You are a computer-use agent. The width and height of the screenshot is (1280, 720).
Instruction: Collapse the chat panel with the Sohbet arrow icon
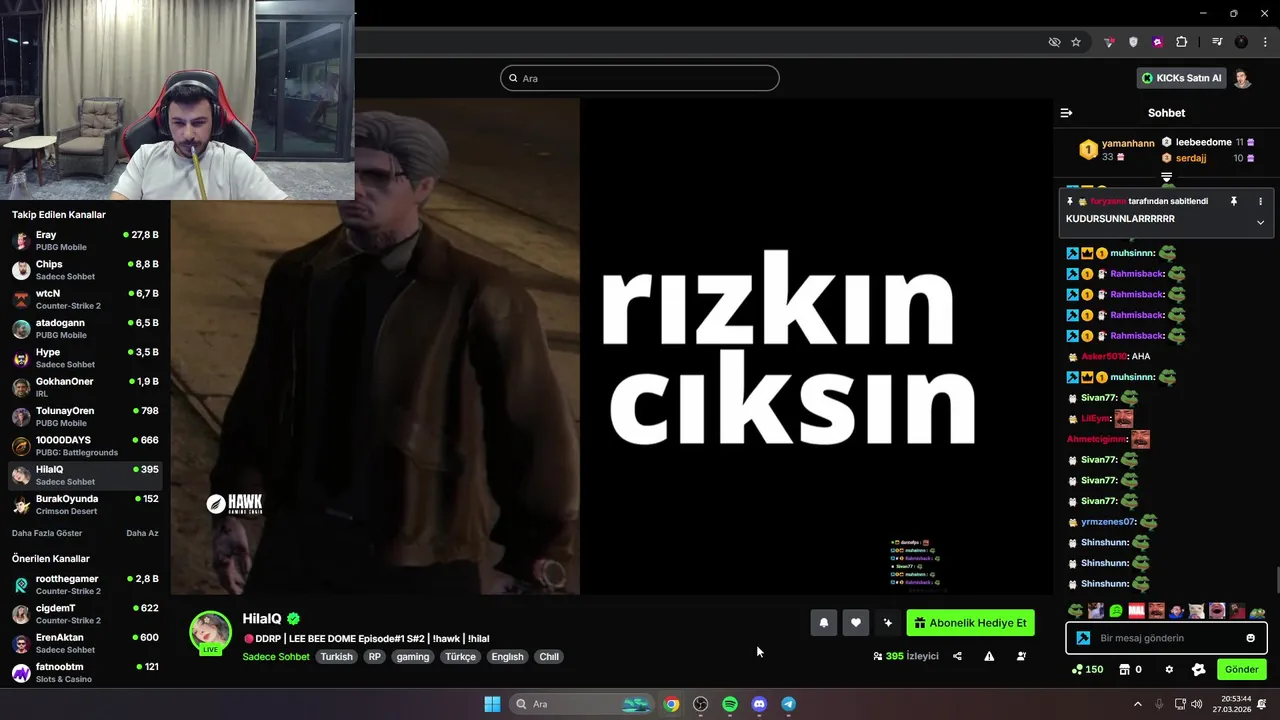pos(1066,113)
